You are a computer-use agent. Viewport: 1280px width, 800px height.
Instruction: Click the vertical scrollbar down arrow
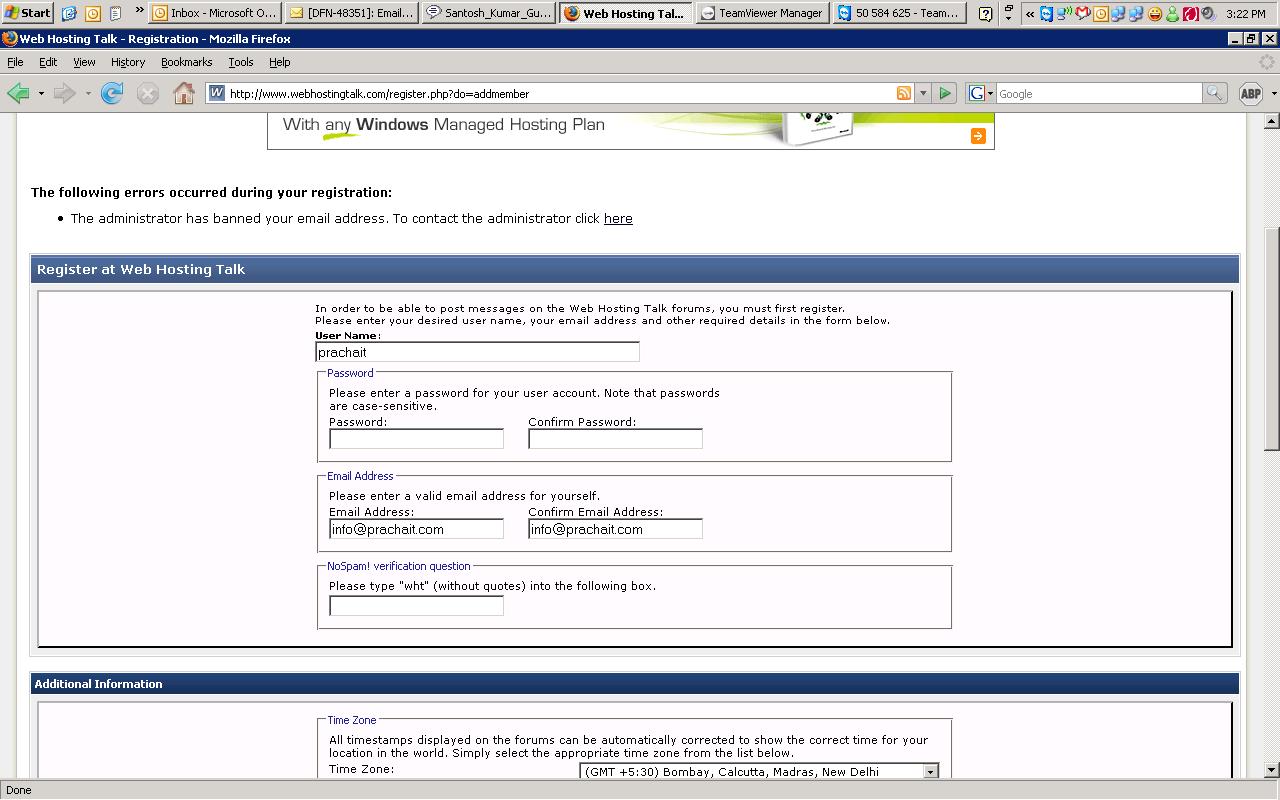tap(1272, 771)
